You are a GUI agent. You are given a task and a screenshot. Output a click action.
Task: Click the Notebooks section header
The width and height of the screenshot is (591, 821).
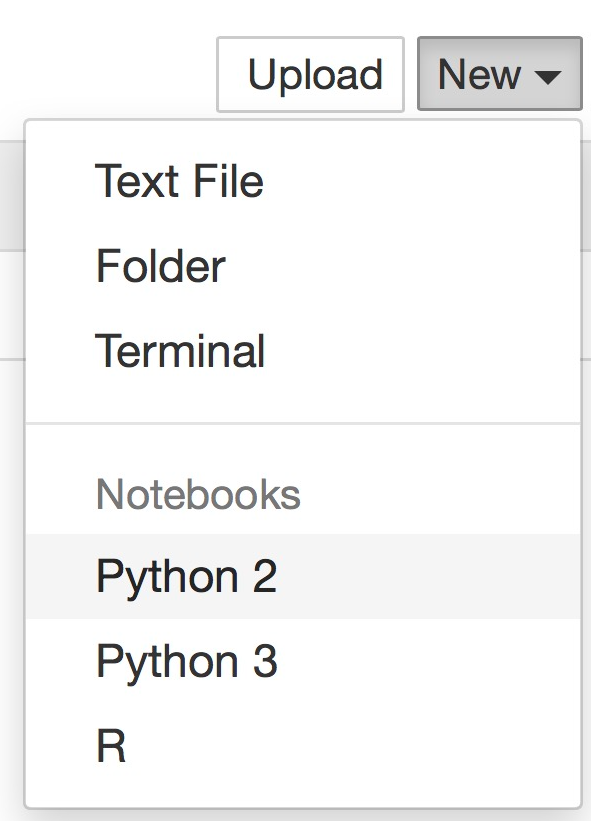click(198, 494)
